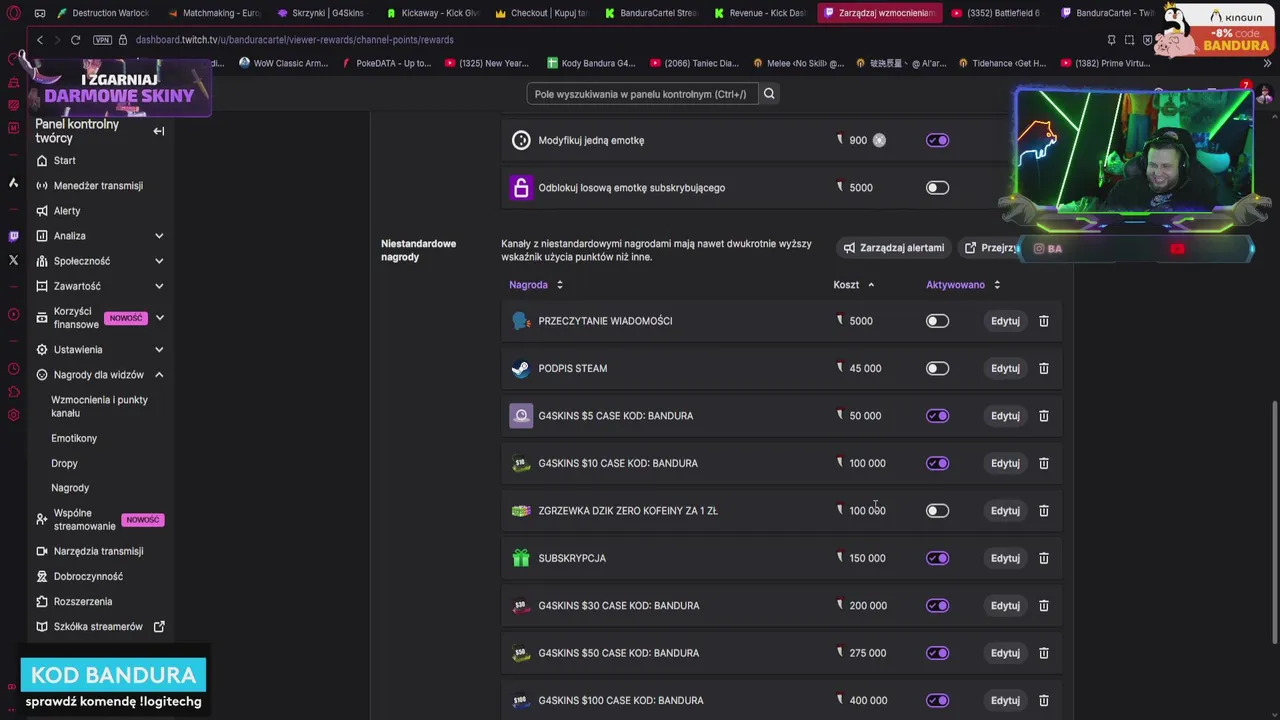Reload the page with refresh icon

point(75,40)
